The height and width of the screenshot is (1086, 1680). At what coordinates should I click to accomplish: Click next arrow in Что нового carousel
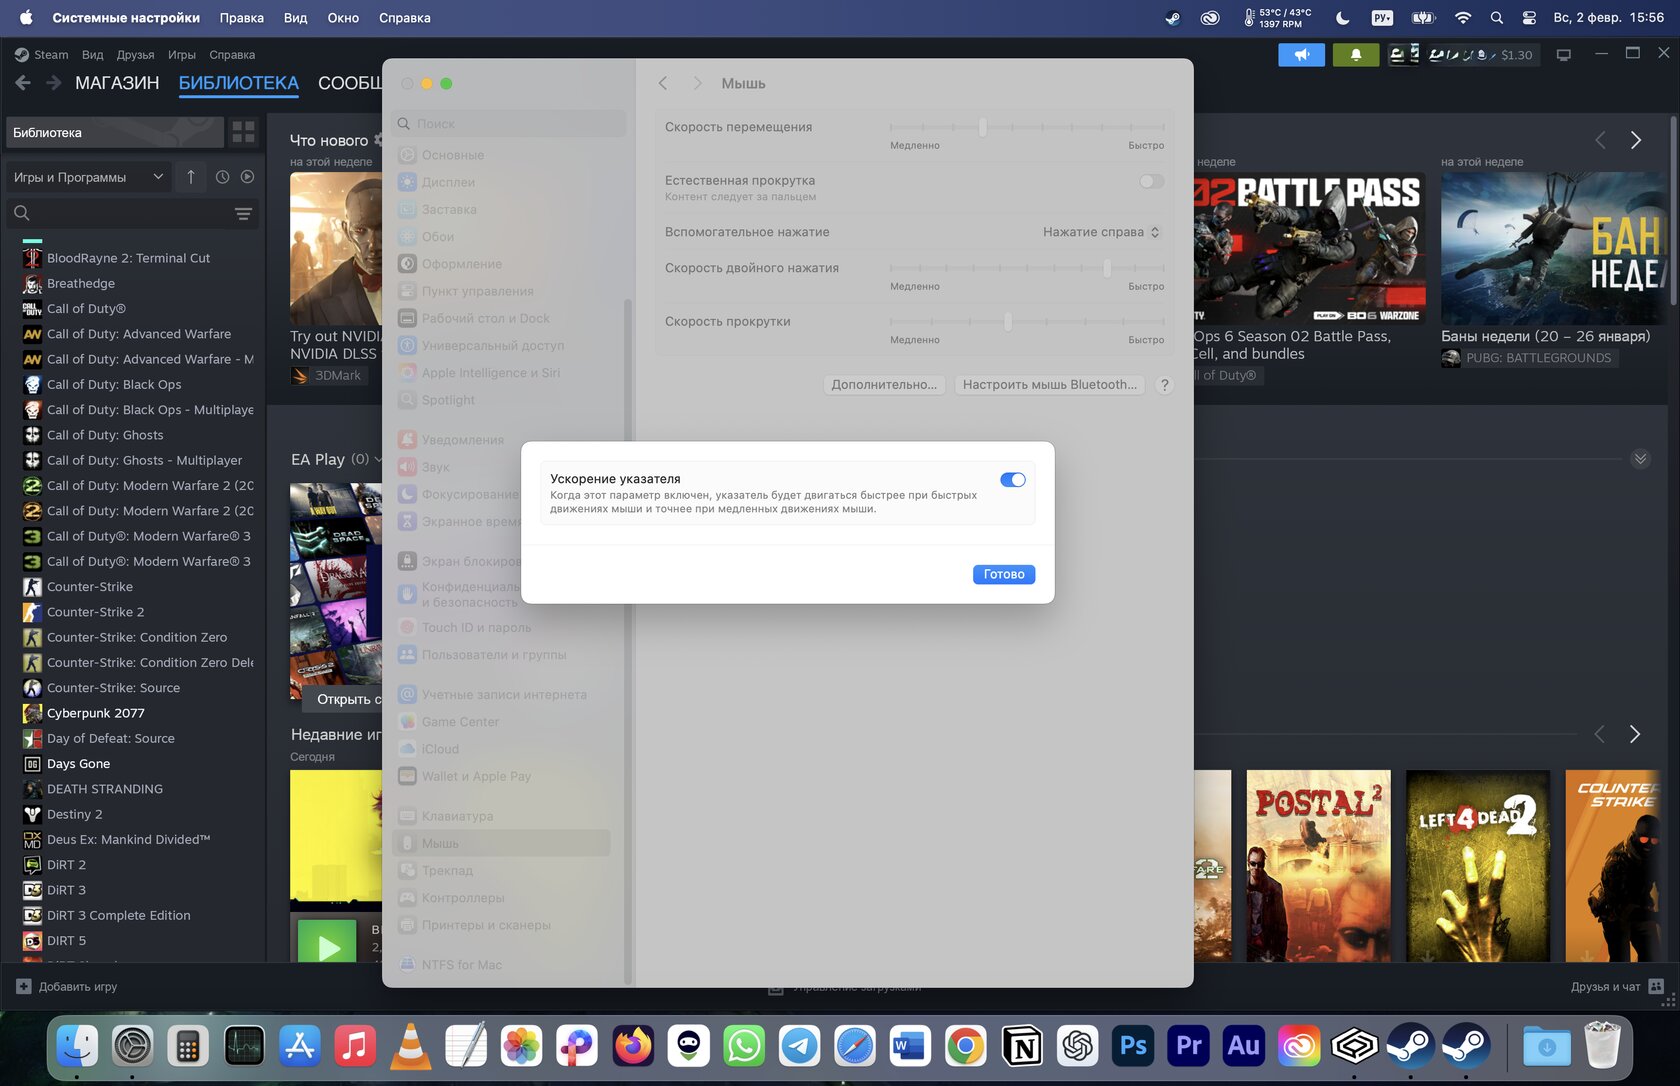click(x=1636, y=140)
